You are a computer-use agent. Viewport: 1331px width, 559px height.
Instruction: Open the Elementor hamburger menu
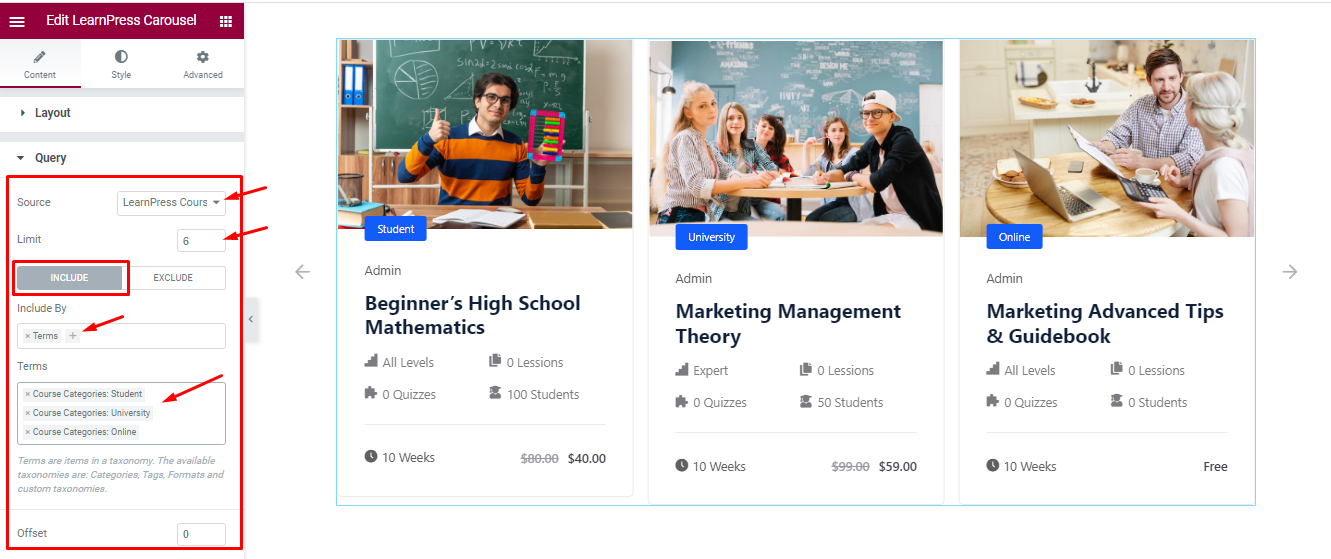coord(17,20)
